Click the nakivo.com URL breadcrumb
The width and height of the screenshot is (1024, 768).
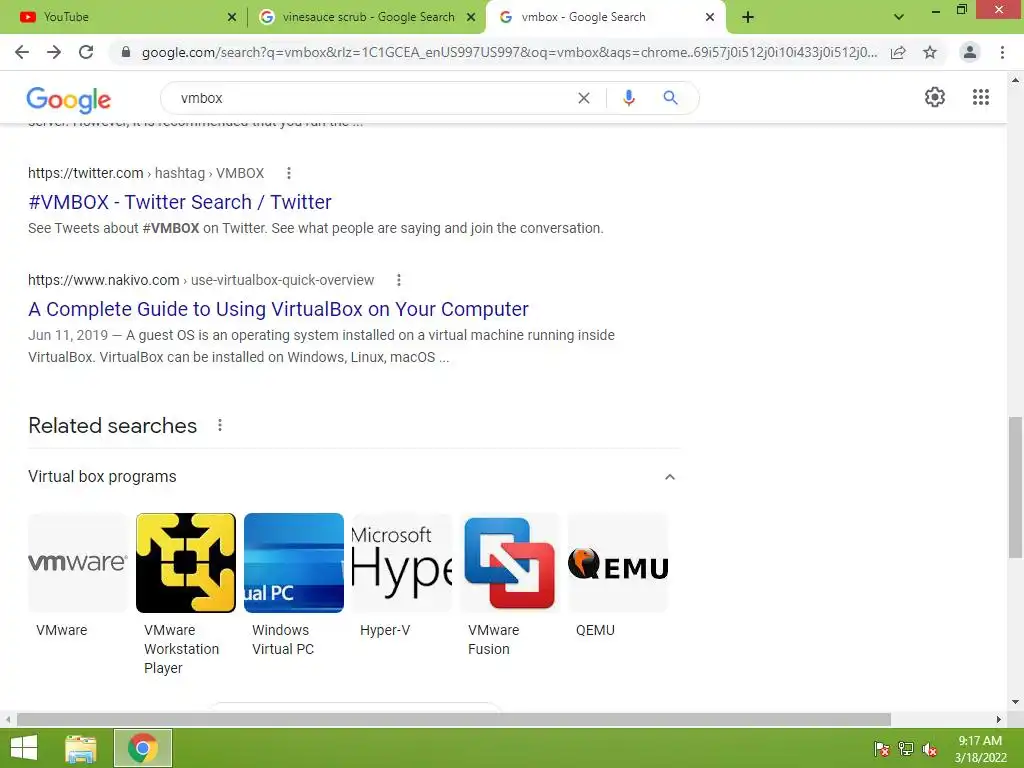pos(201,280)
